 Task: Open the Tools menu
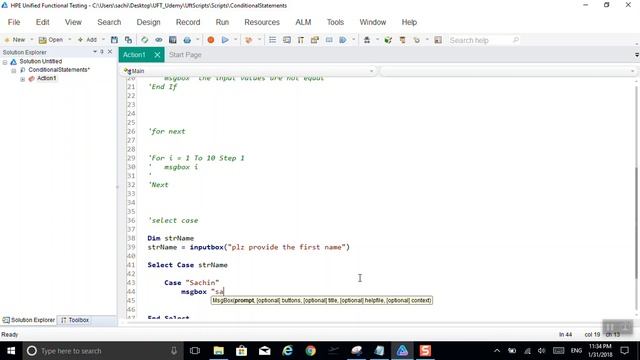tap(335, 22)
